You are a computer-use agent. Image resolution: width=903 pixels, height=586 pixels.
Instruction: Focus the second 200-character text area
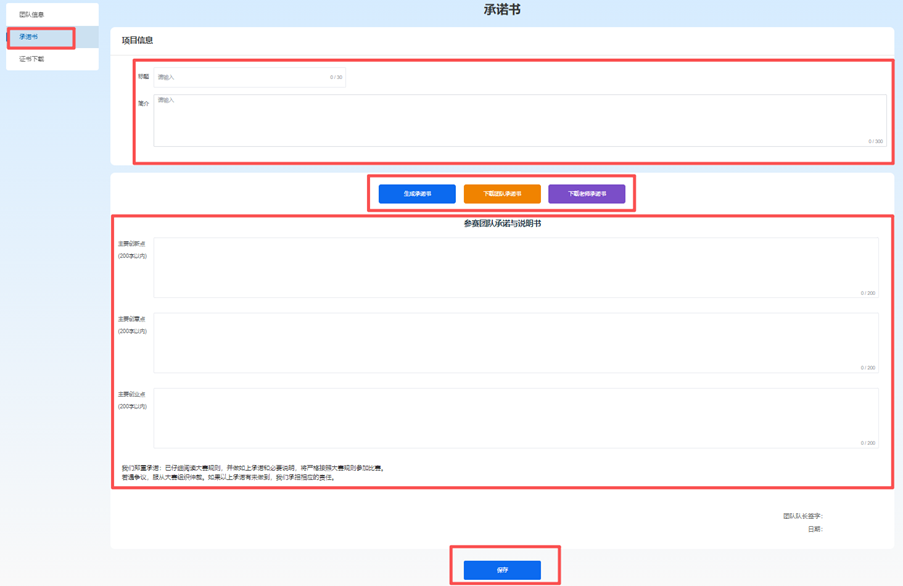(x=515, y=342)
